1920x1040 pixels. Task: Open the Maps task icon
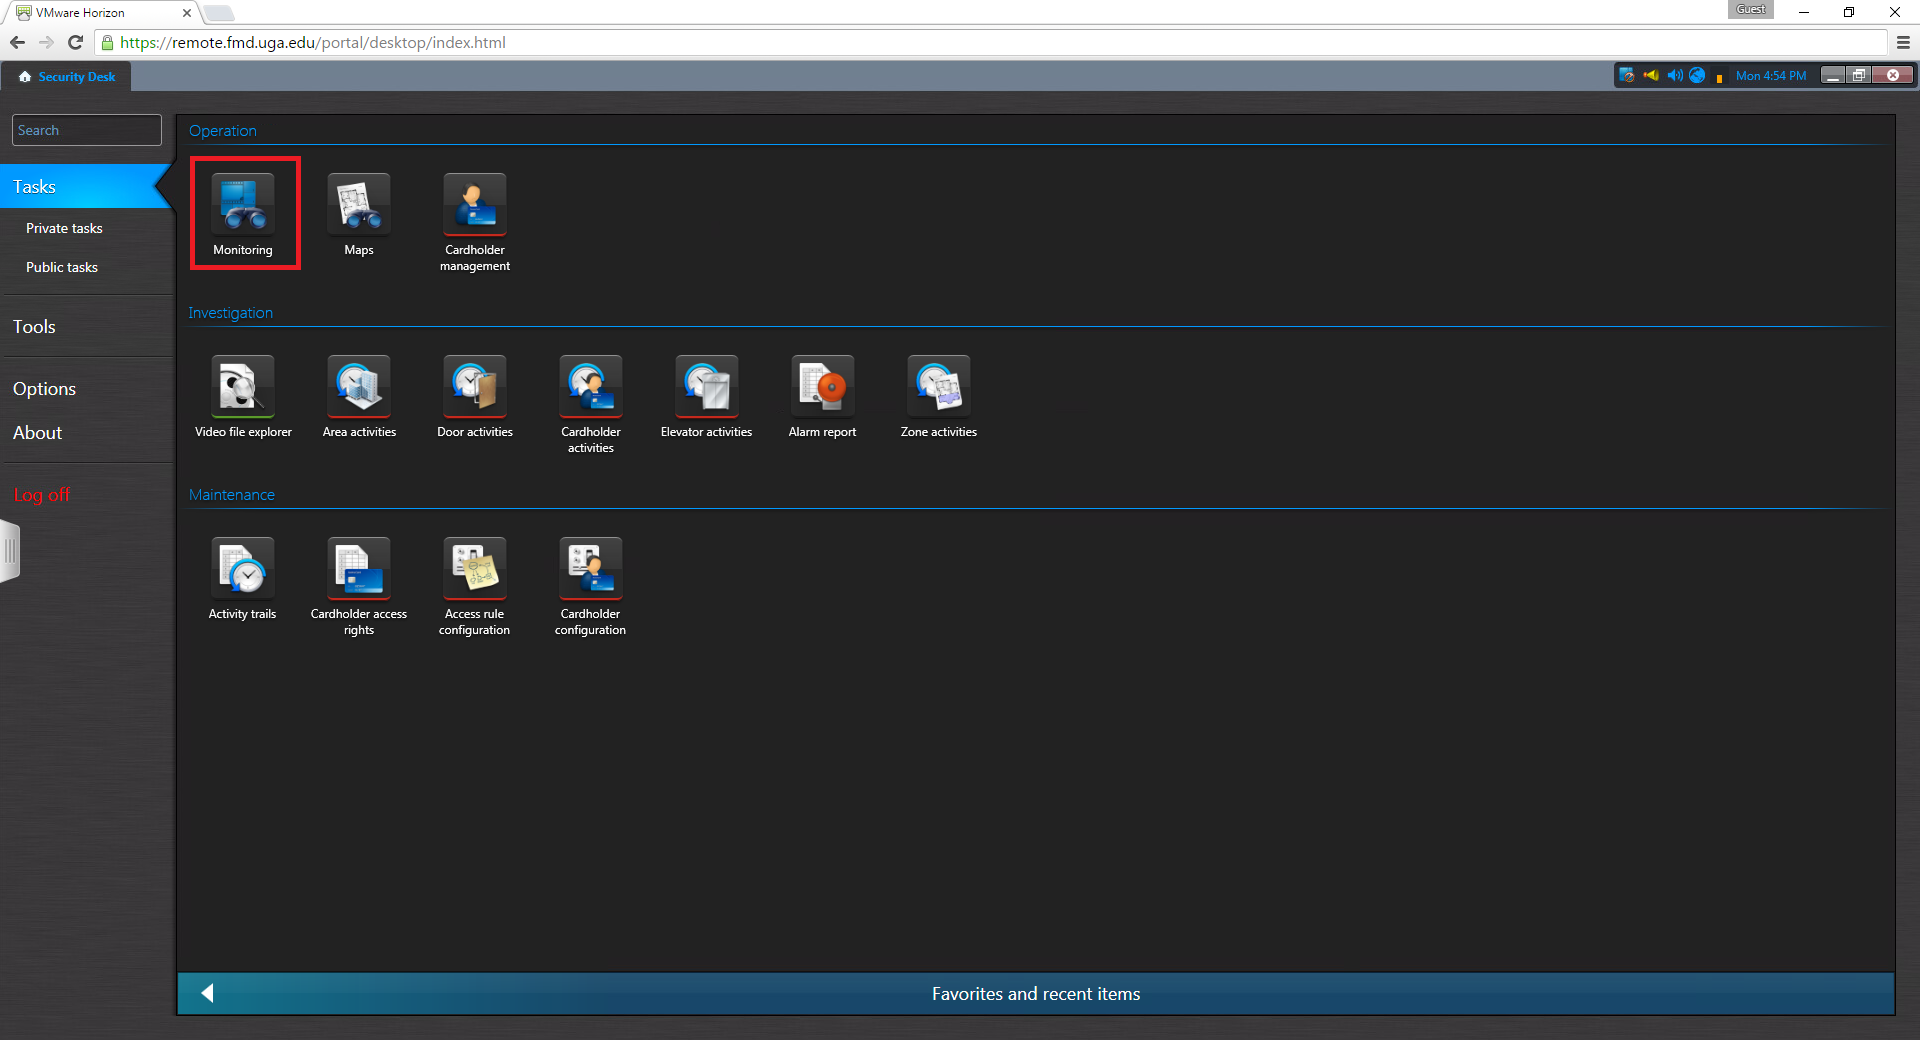tap(359, 205)
